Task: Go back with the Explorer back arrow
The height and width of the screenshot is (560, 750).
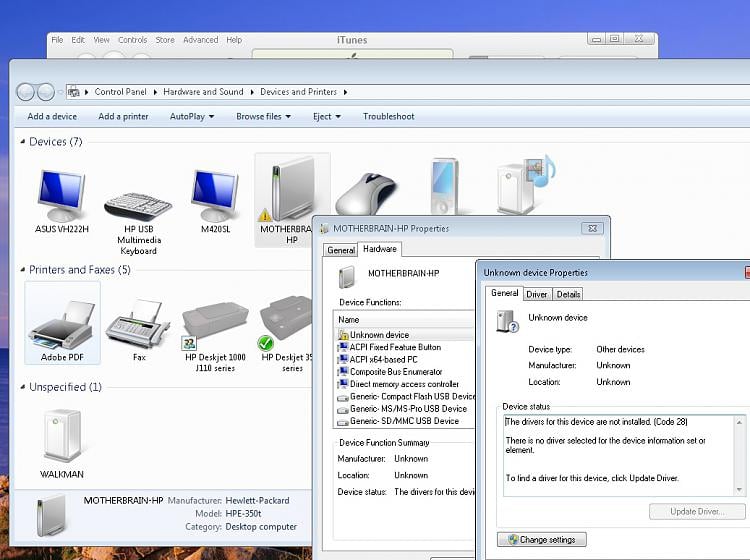Action: point(26,92)
